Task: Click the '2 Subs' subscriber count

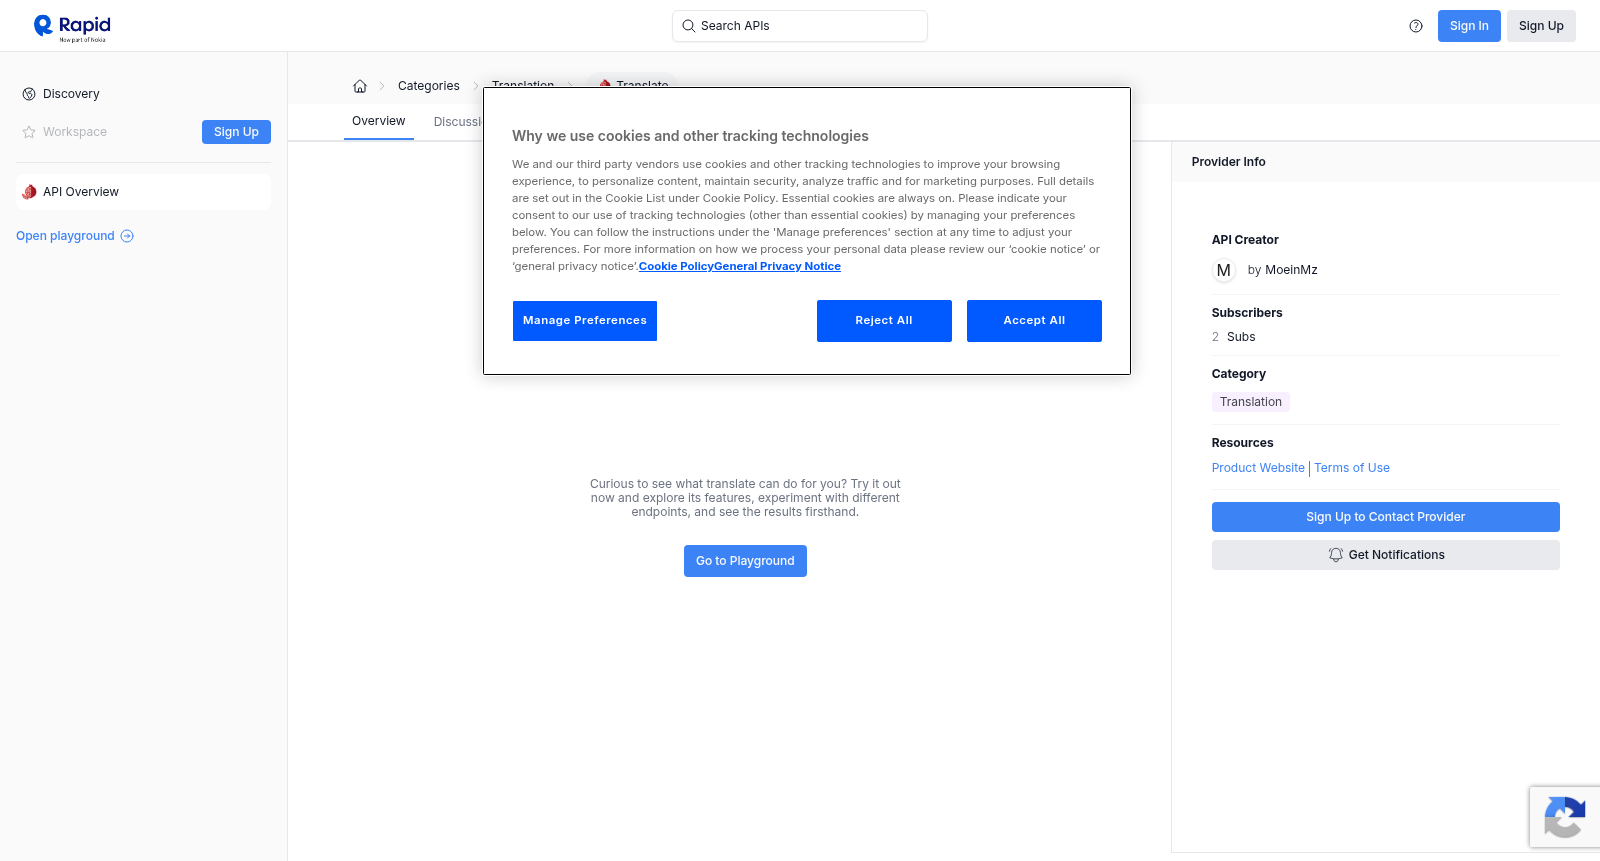Action: pos(1234,337)
